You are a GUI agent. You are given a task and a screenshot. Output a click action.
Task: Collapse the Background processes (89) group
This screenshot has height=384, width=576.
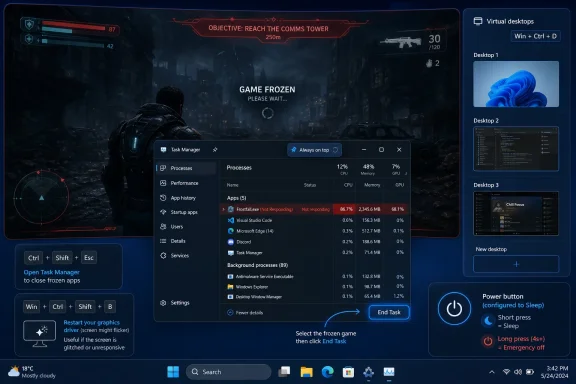[x=257, y=265]
